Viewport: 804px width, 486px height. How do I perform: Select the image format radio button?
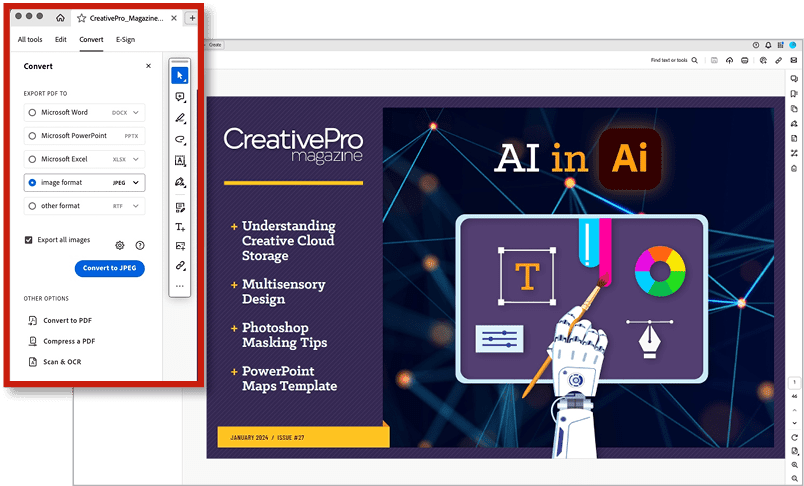pyautogui.click(x=32, y=183)
